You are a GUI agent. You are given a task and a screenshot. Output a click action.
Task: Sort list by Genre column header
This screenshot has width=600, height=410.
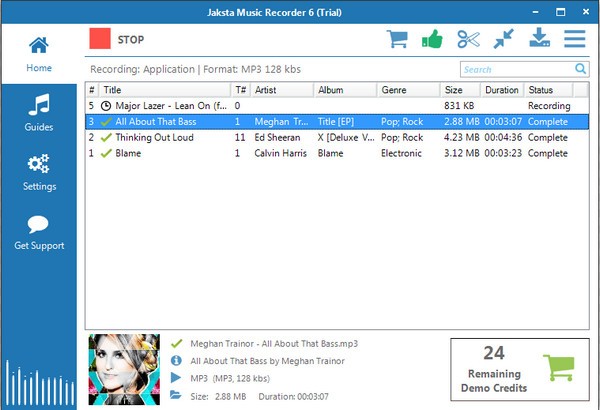tap(408, 90)
